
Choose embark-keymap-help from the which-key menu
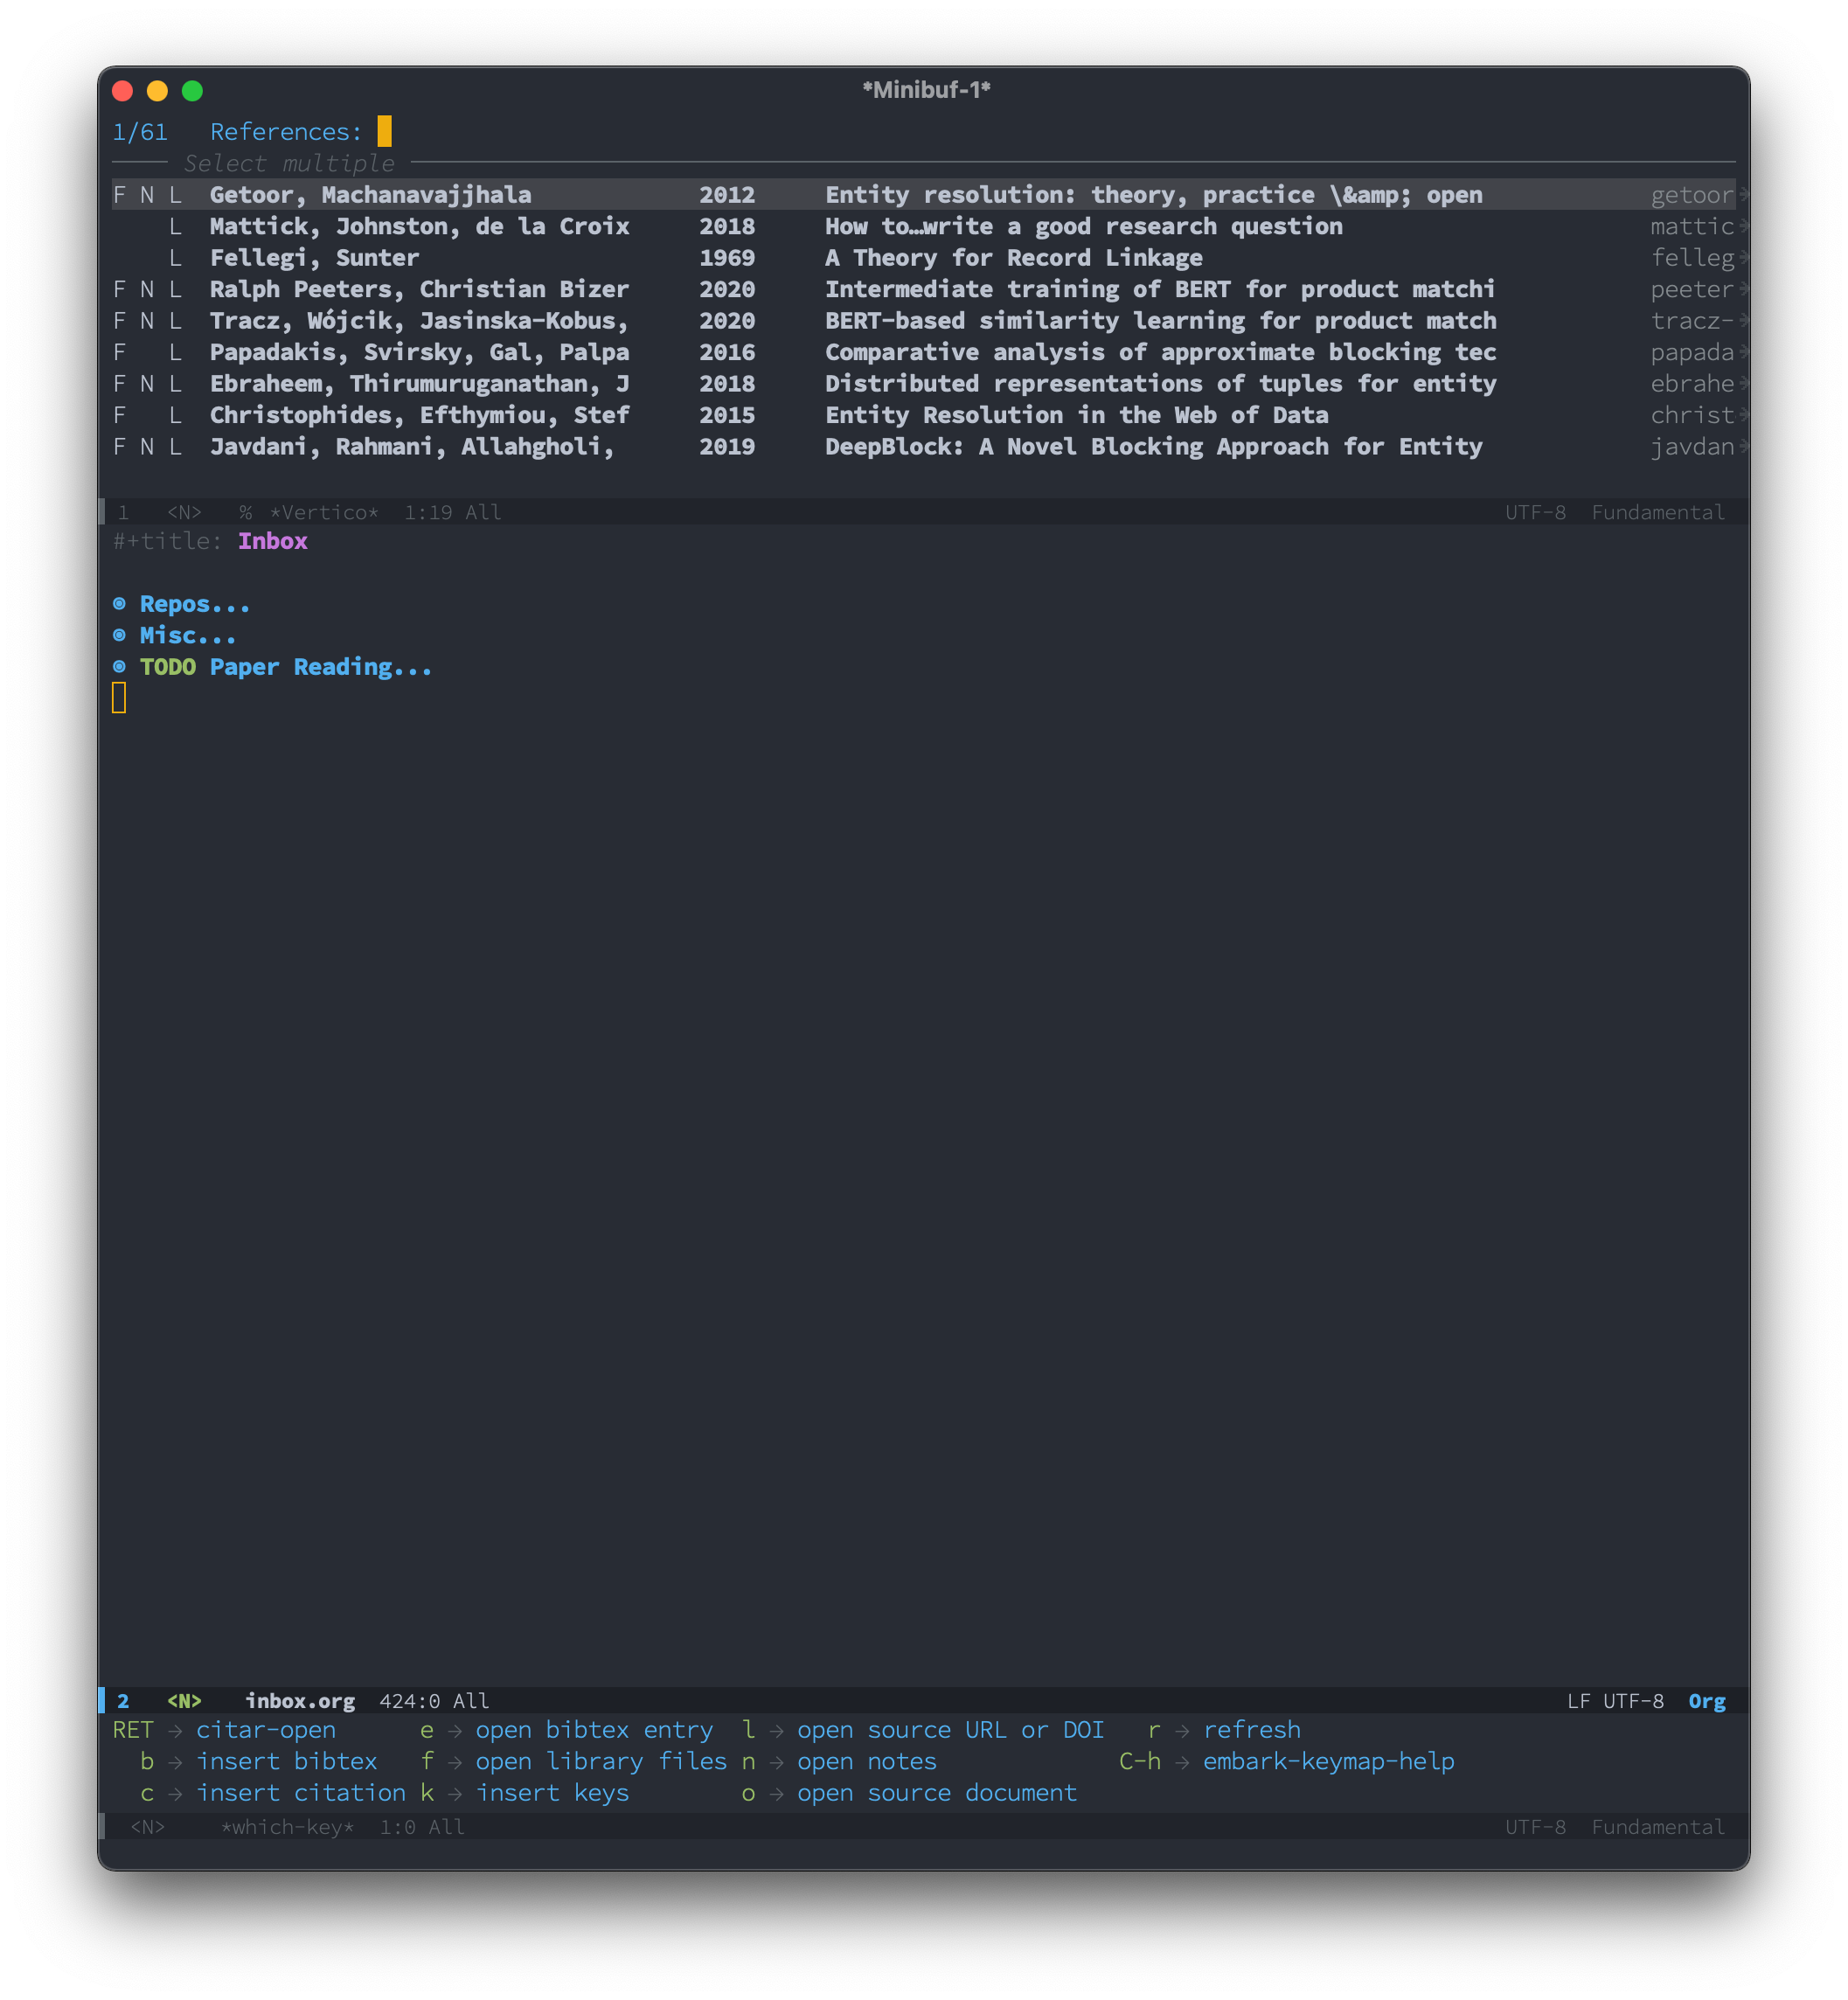pyautogui.click(x=1328, y=1761)
